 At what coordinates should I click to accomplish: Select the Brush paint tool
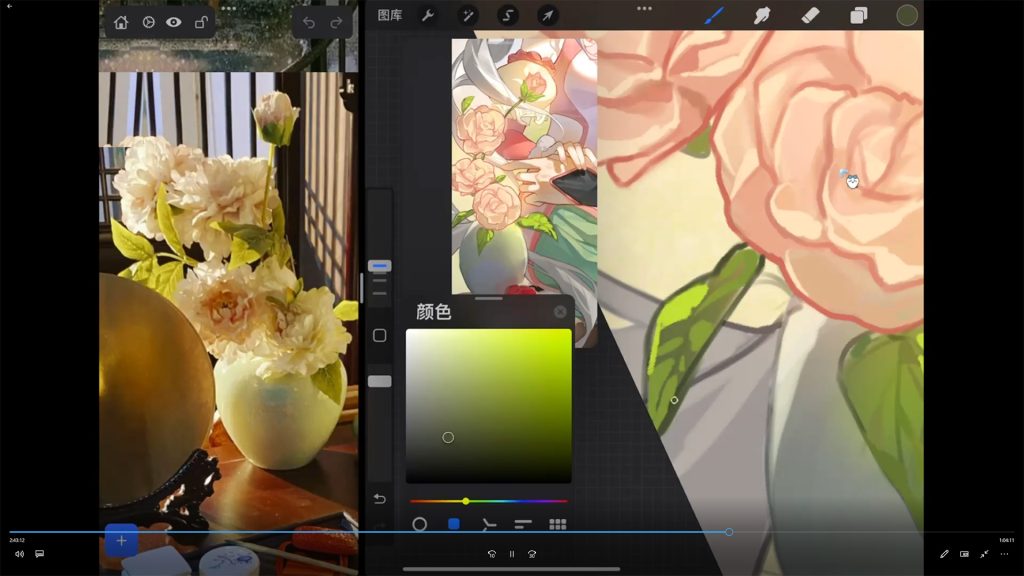(x=714, y=16)
